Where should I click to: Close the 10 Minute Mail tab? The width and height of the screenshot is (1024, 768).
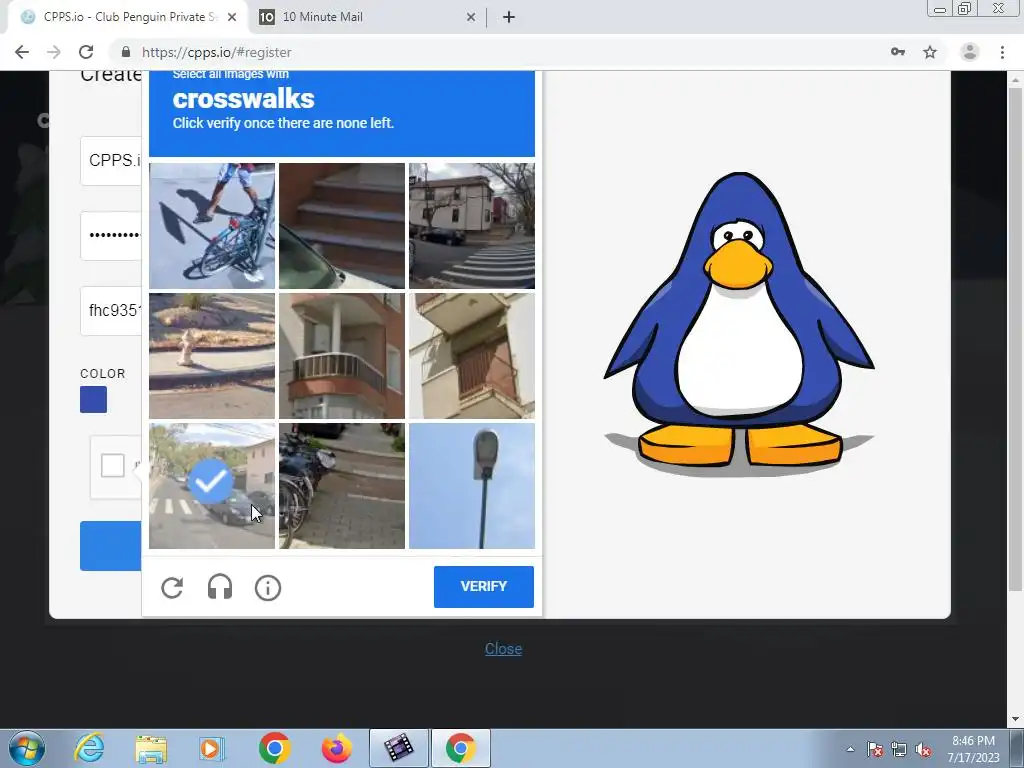tap(471, 18)
